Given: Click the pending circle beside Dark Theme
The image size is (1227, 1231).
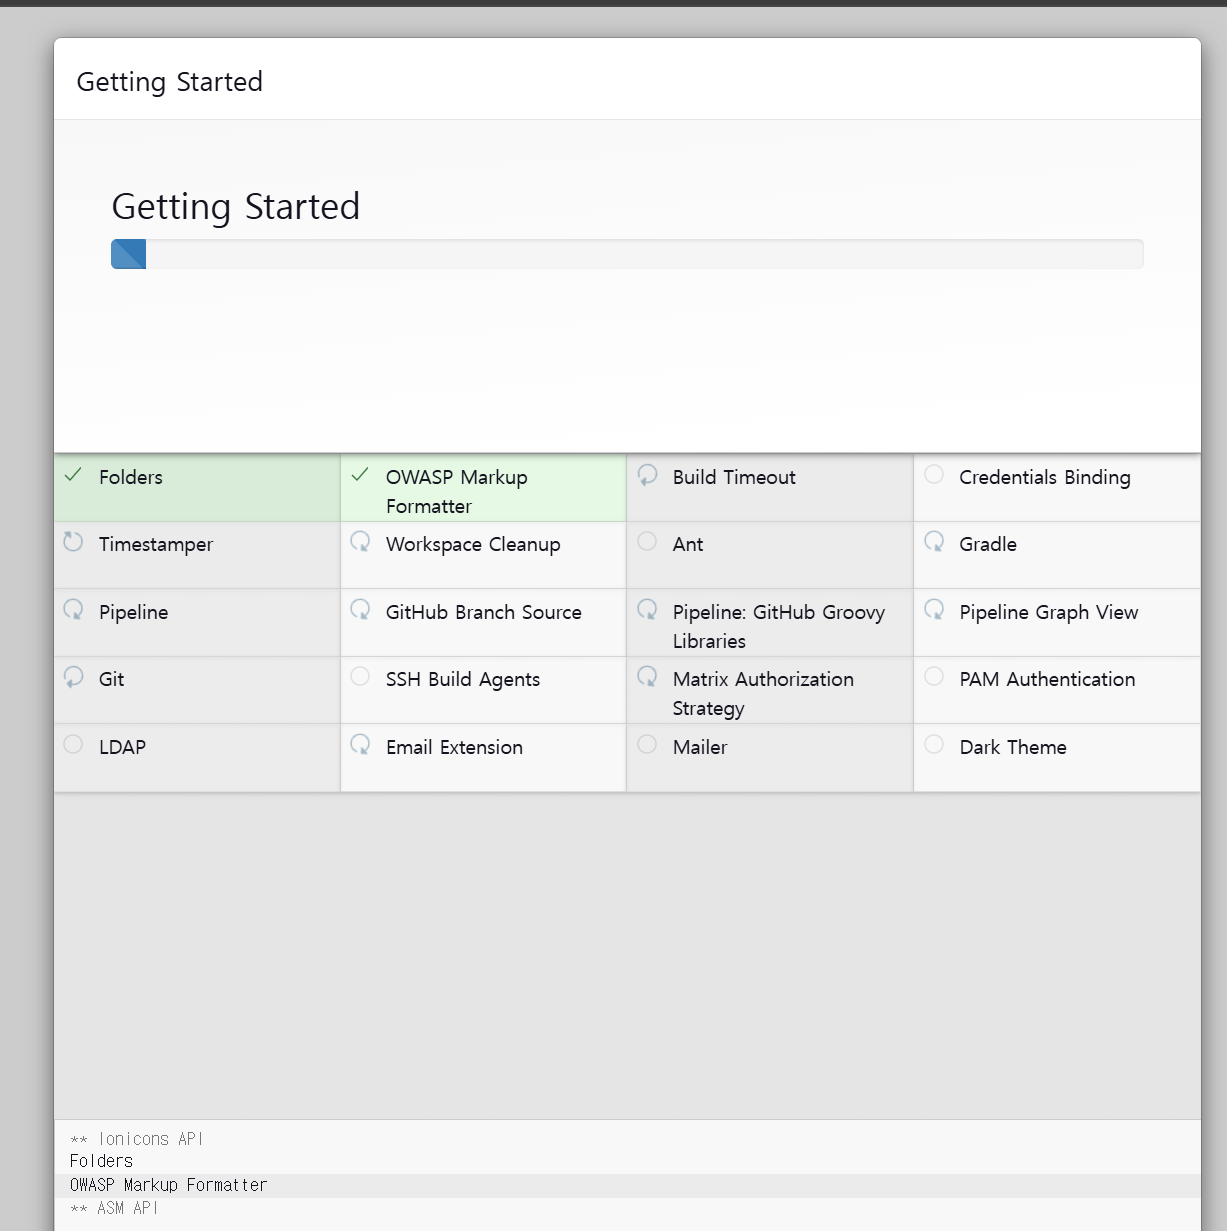Looking at the screenshot, I should point(934,744).
